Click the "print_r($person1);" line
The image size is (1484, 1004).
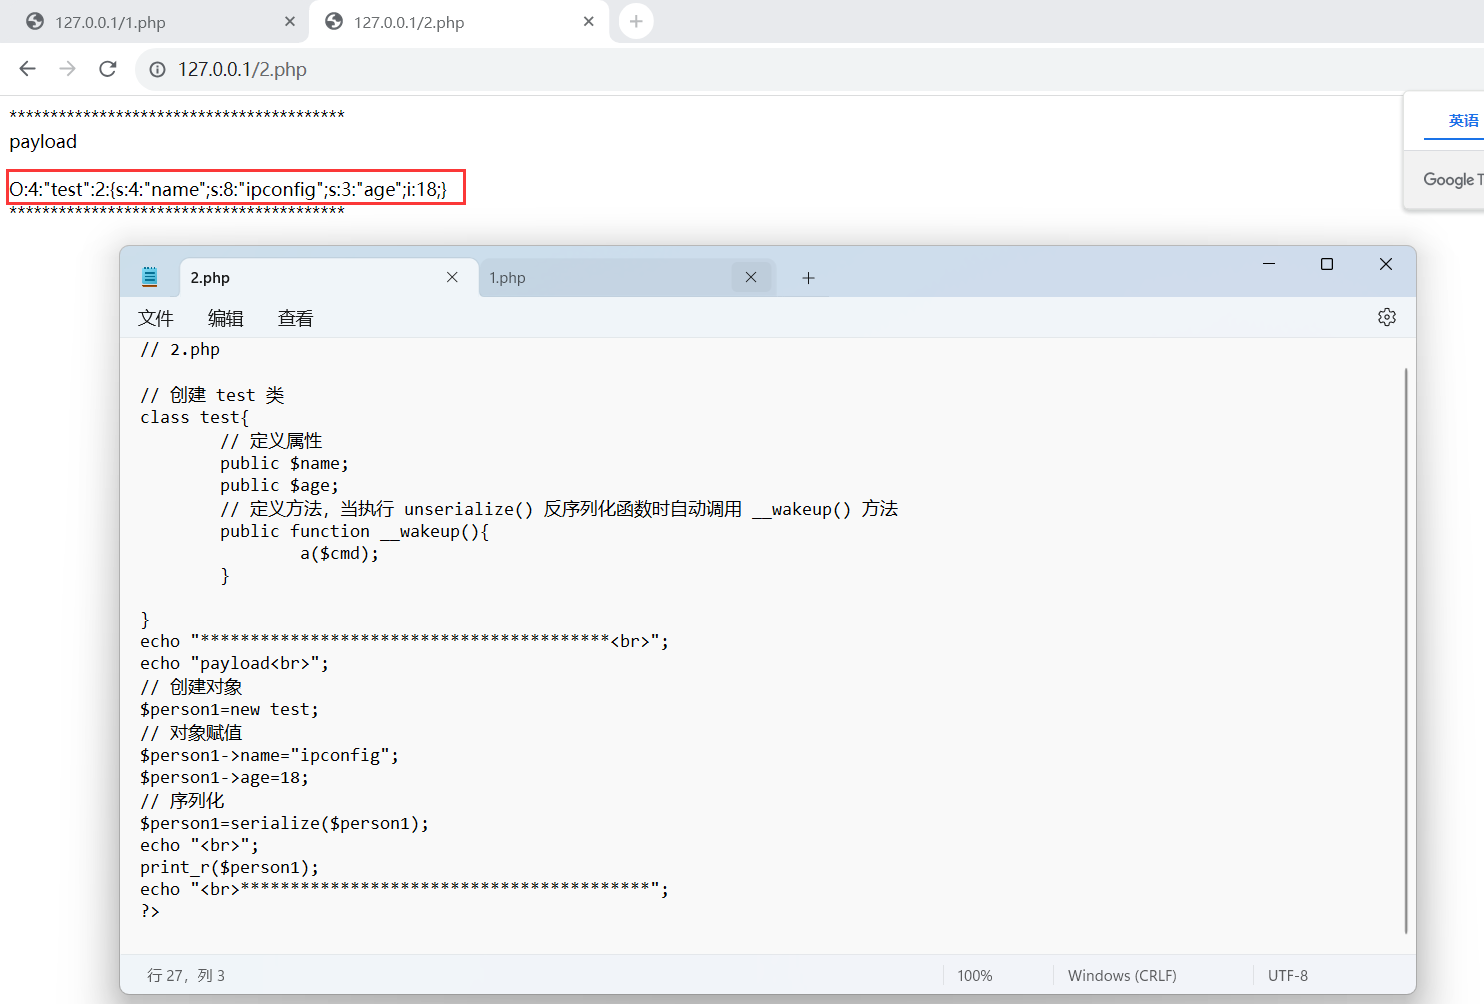pyautogui.click(x=230, y=867)
